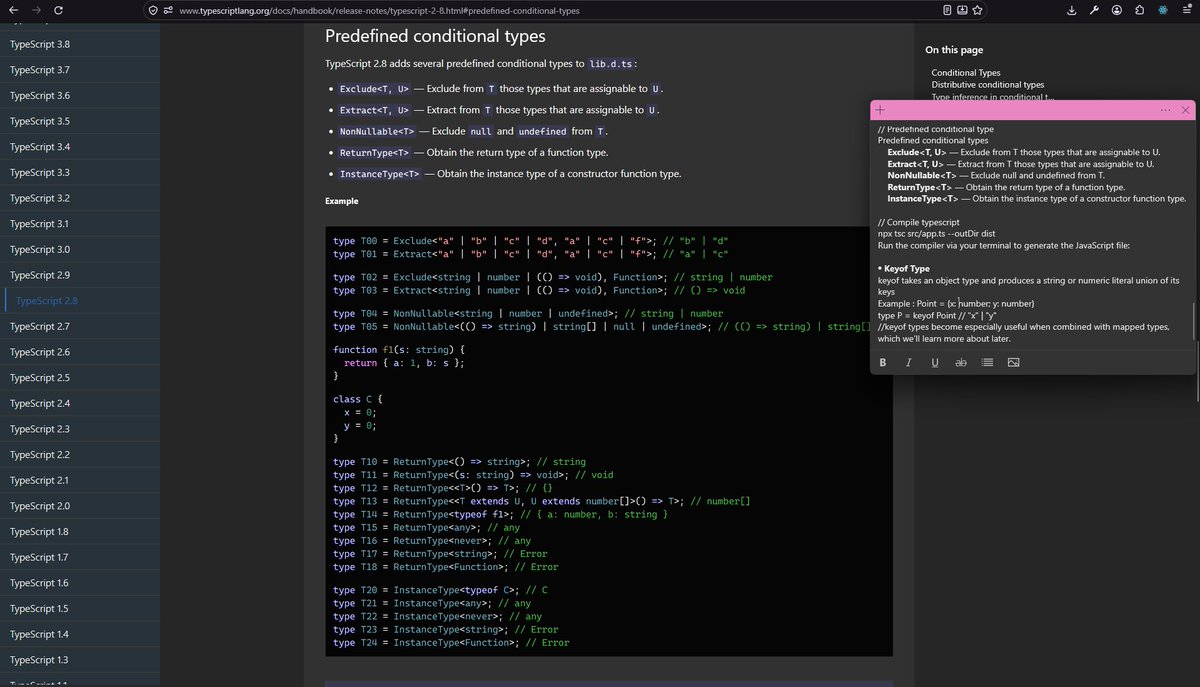This screenshot has height=687, width=1200.
Task: Open developer tools wrench icon
Action: (1094, 10)
